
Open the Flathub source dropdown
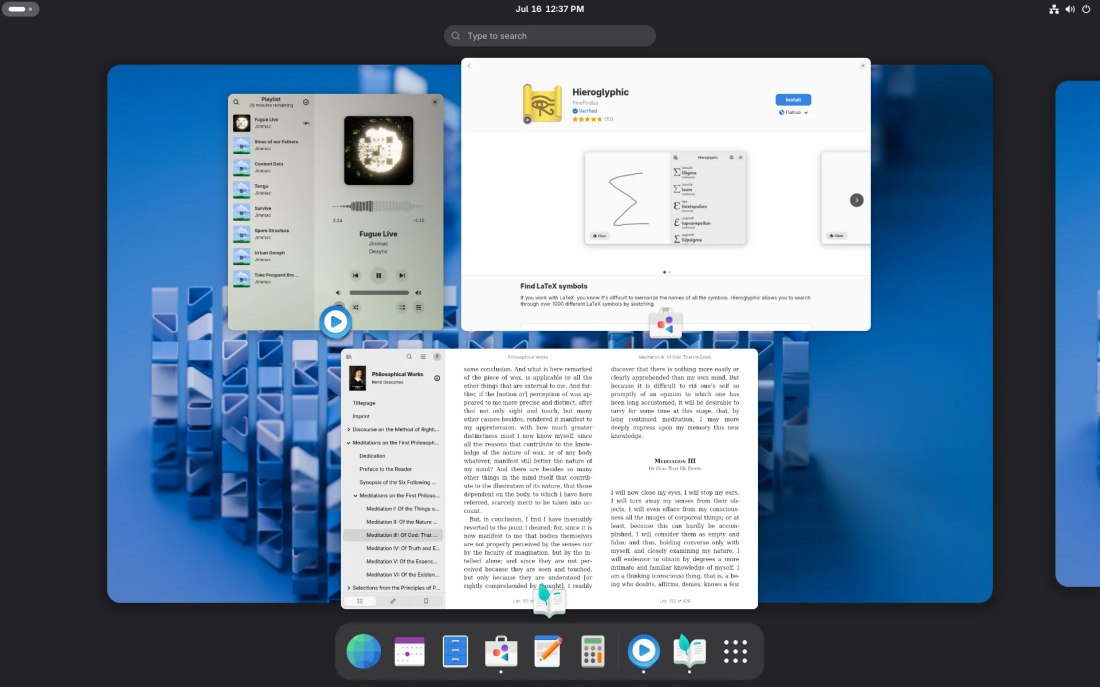coord(793,112)
